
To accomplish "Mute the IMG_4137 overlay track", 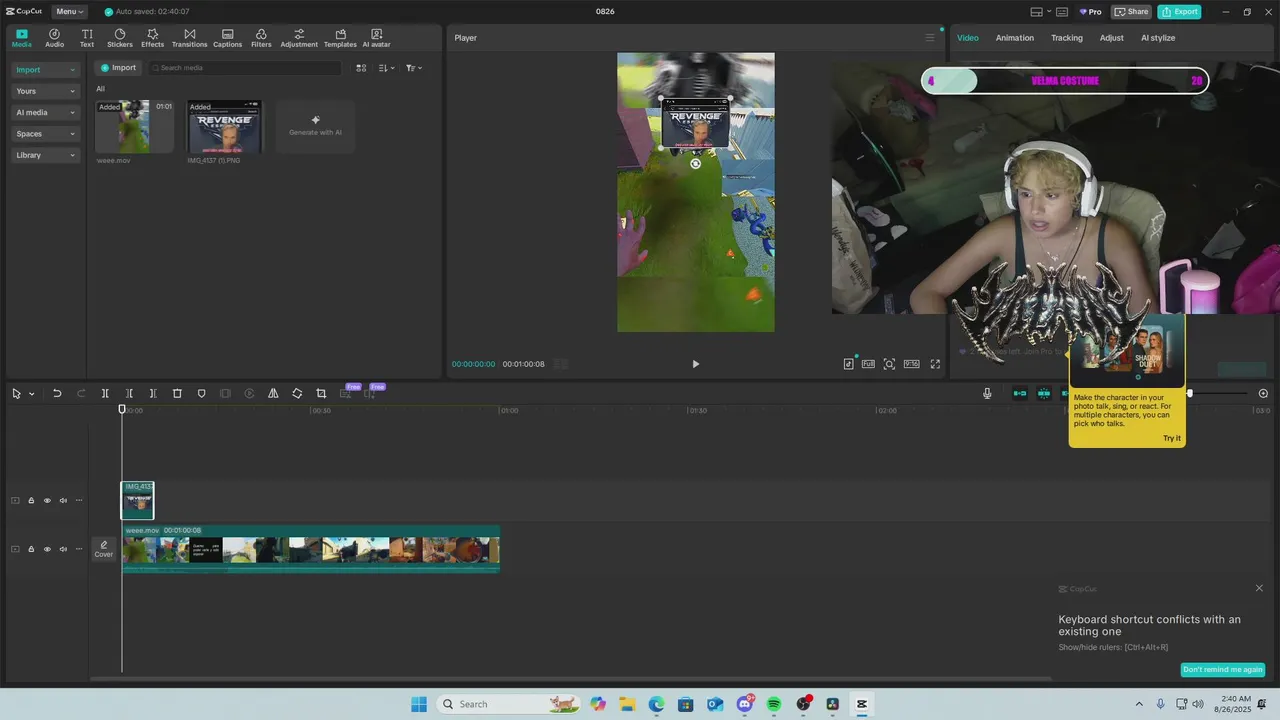I will point(63,501).
